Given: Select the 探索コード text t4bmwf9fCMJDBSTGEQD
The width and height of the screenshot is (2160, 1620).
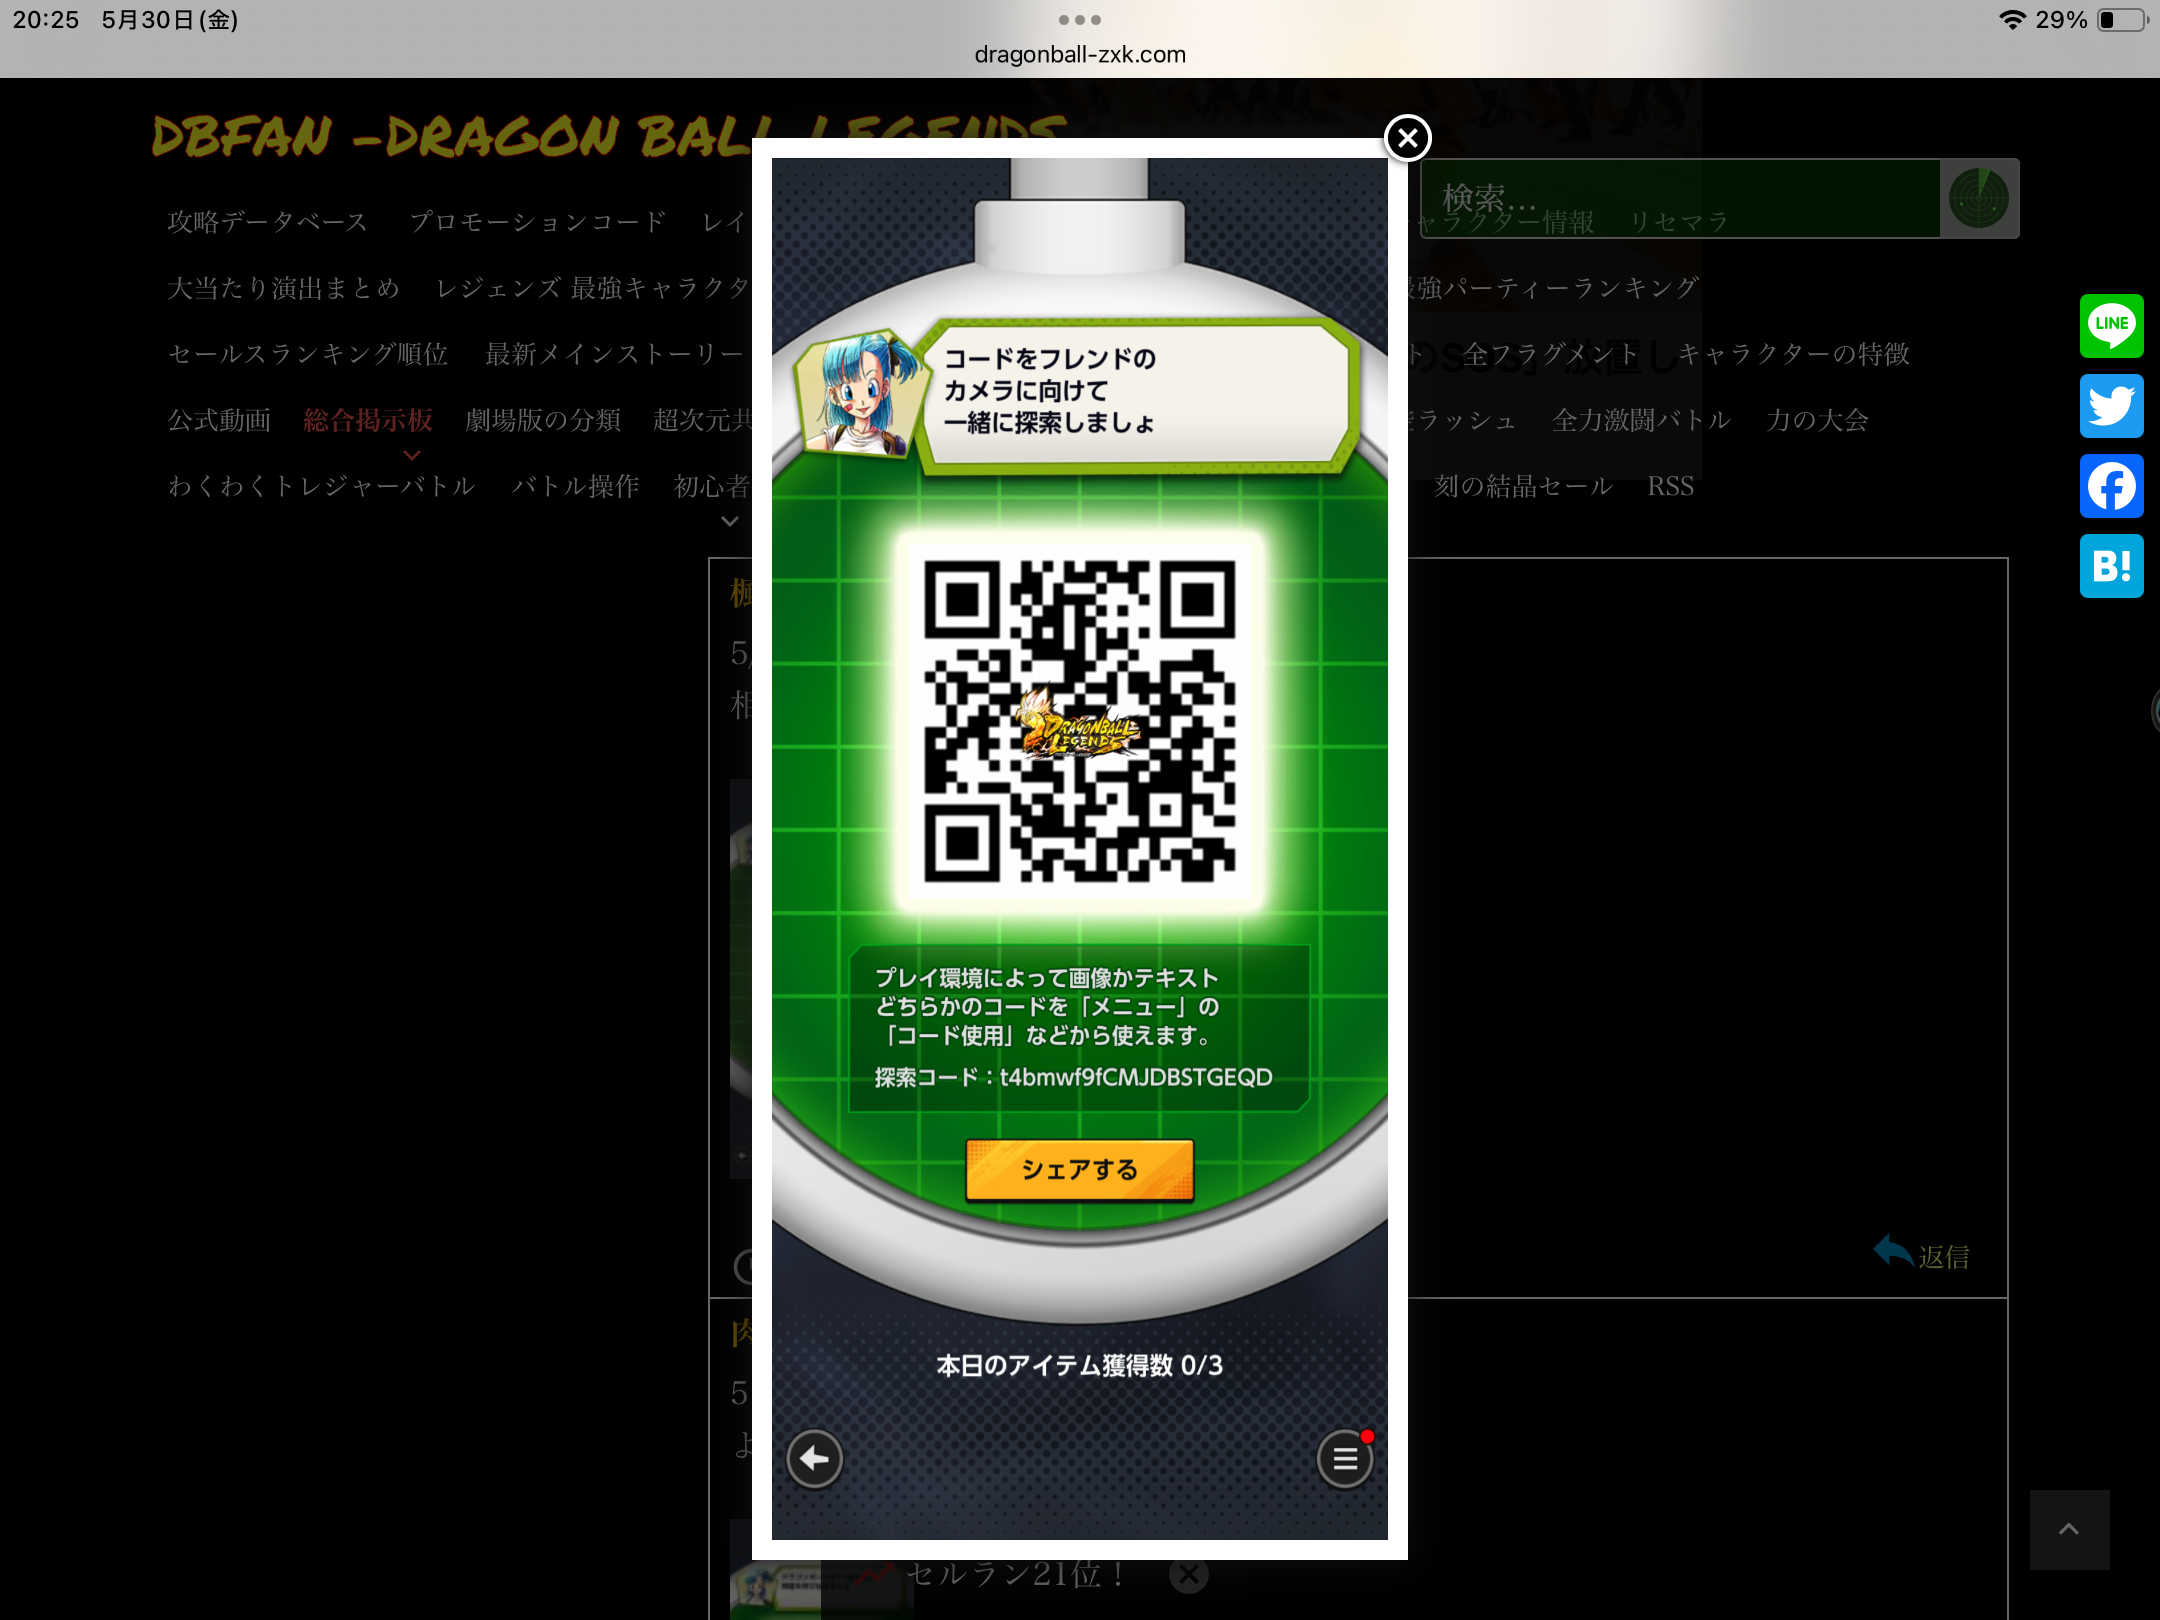Looking at the screenshot, I should [x=1136, y=1077].
